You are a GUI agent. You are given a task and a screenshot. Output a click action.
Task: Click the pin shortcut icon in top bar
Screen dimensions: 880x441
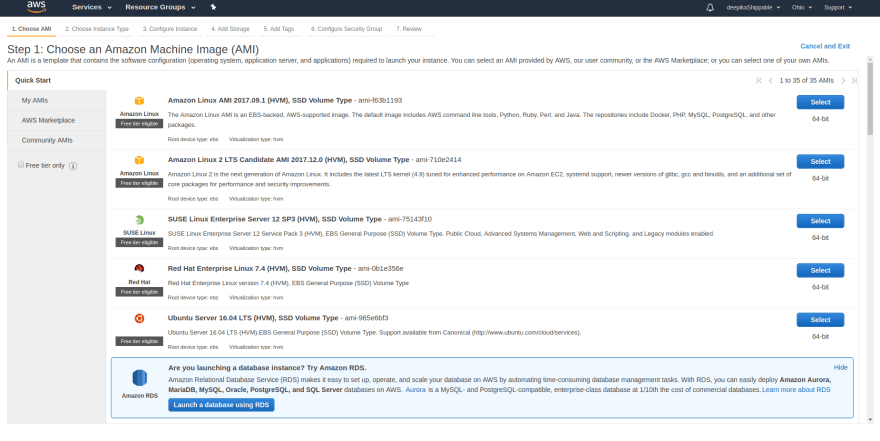pyautogui.click(x=213, y=7)
